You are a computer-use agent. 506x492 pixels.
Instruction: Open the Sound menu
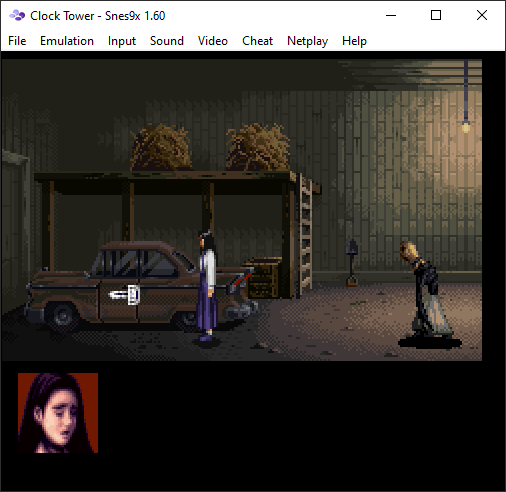pos(167,41)
